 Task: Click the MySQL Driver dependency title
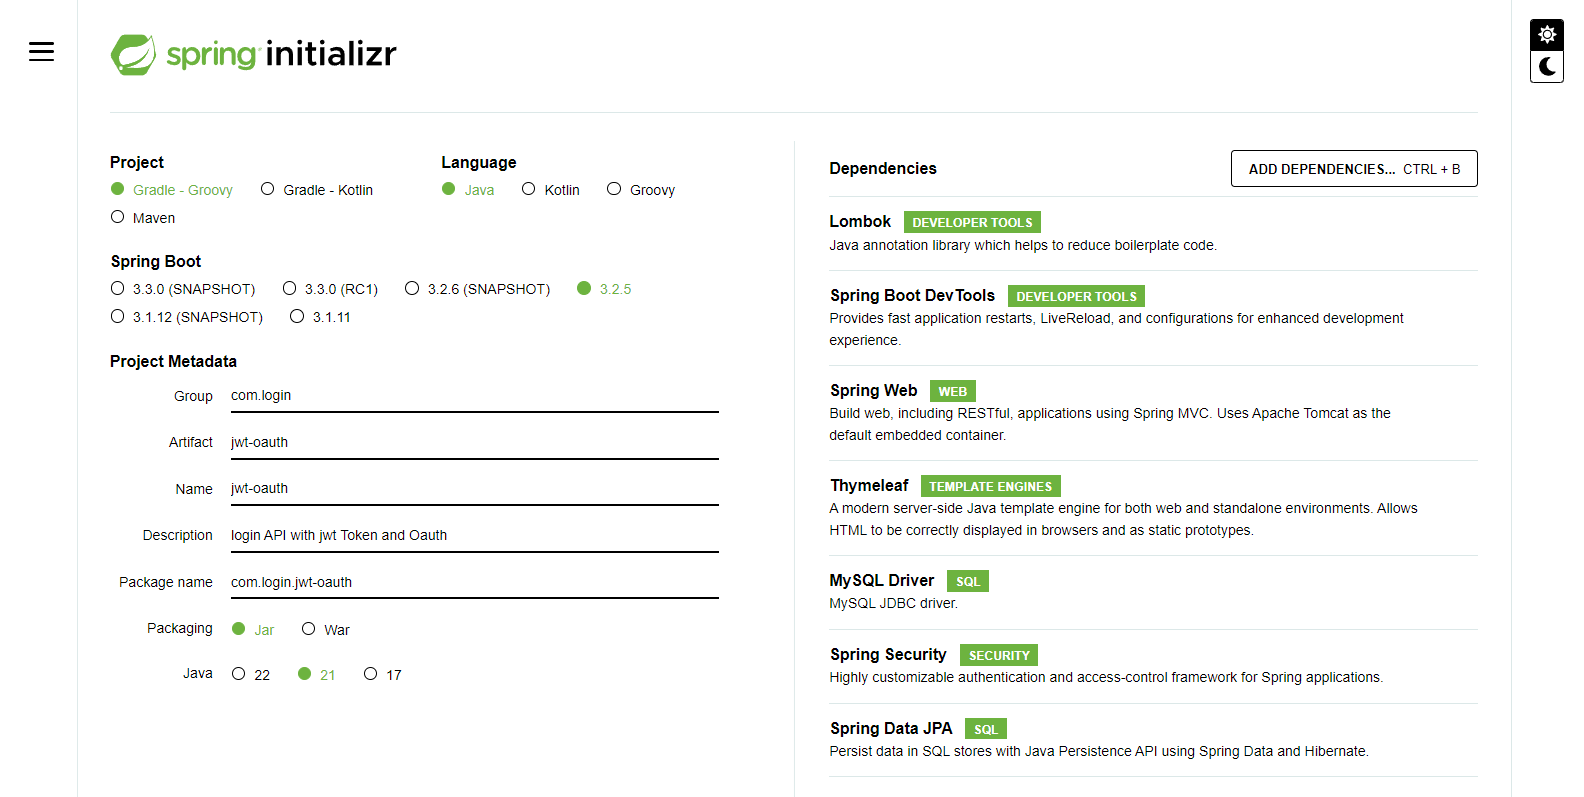tap(881, 581)
